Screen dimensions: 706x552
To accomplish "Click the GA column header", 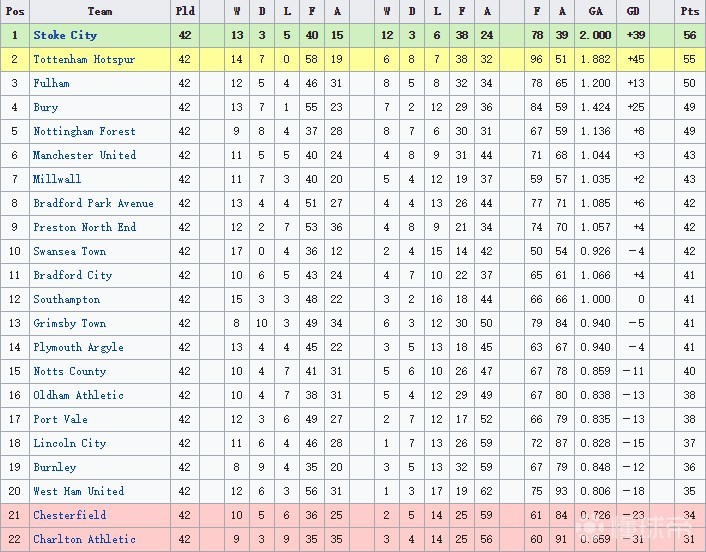I will click(x=596, y=11).
